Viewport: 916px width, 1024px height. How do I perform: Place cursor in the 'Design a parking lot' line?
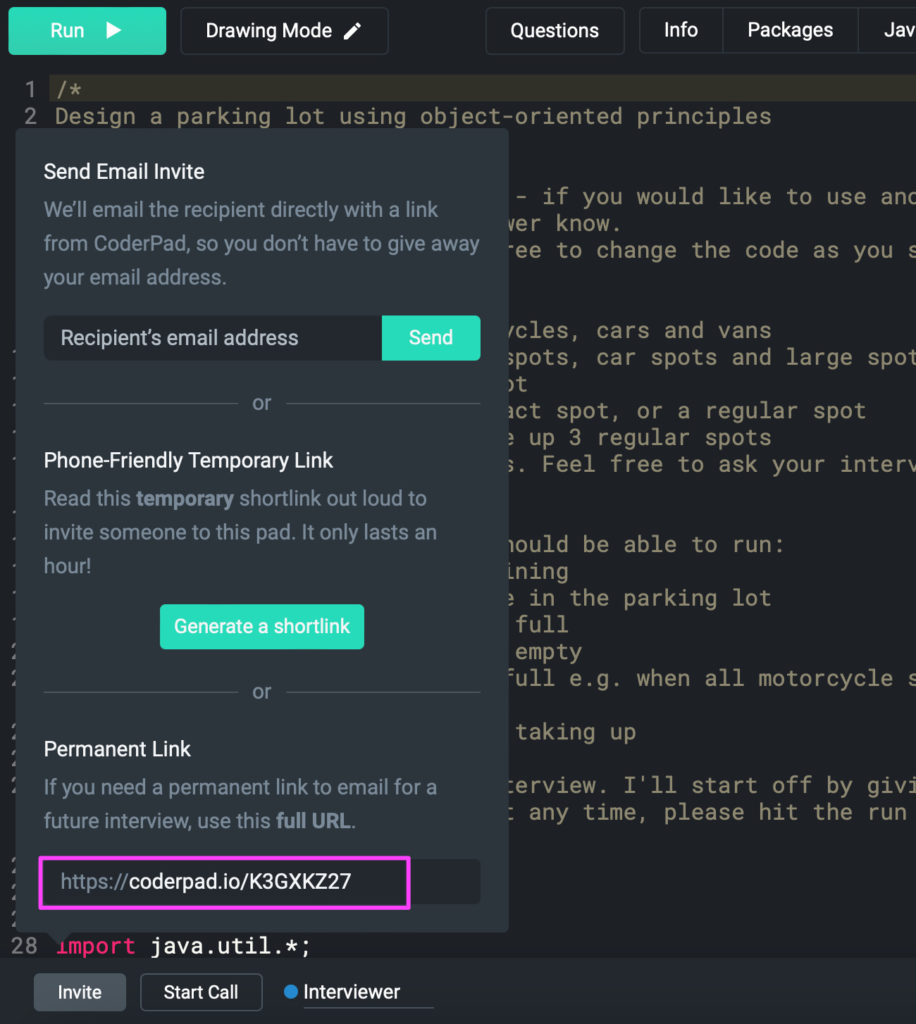413,116
